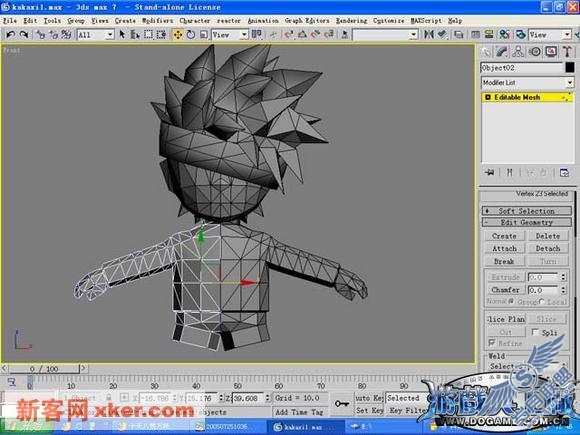
Task: Open the Character menu
Action: coord(195,21)
